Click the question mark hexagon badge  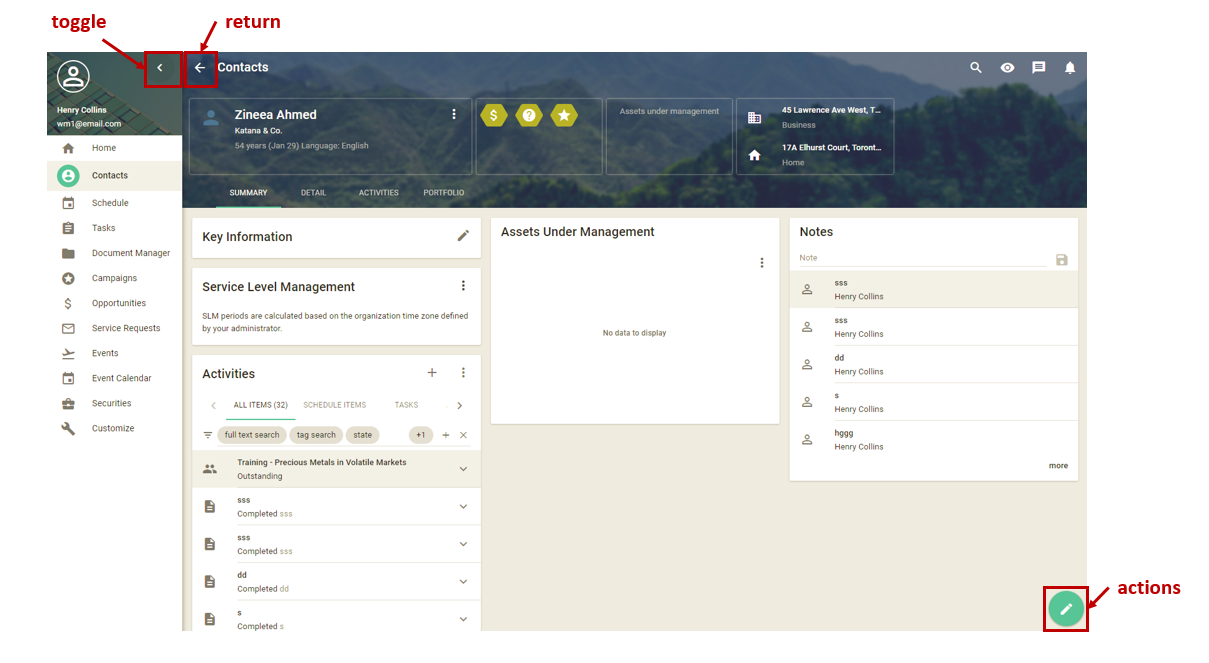pos(529,115)
